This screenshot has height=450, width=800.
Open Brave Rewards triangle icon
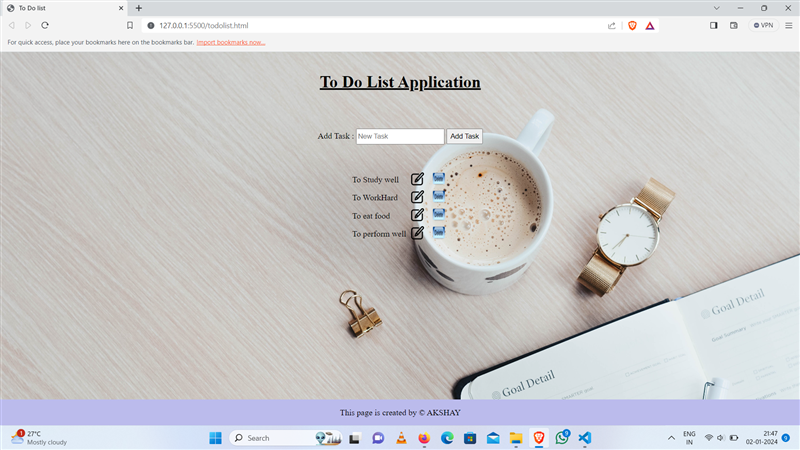(x=649, y=26)
